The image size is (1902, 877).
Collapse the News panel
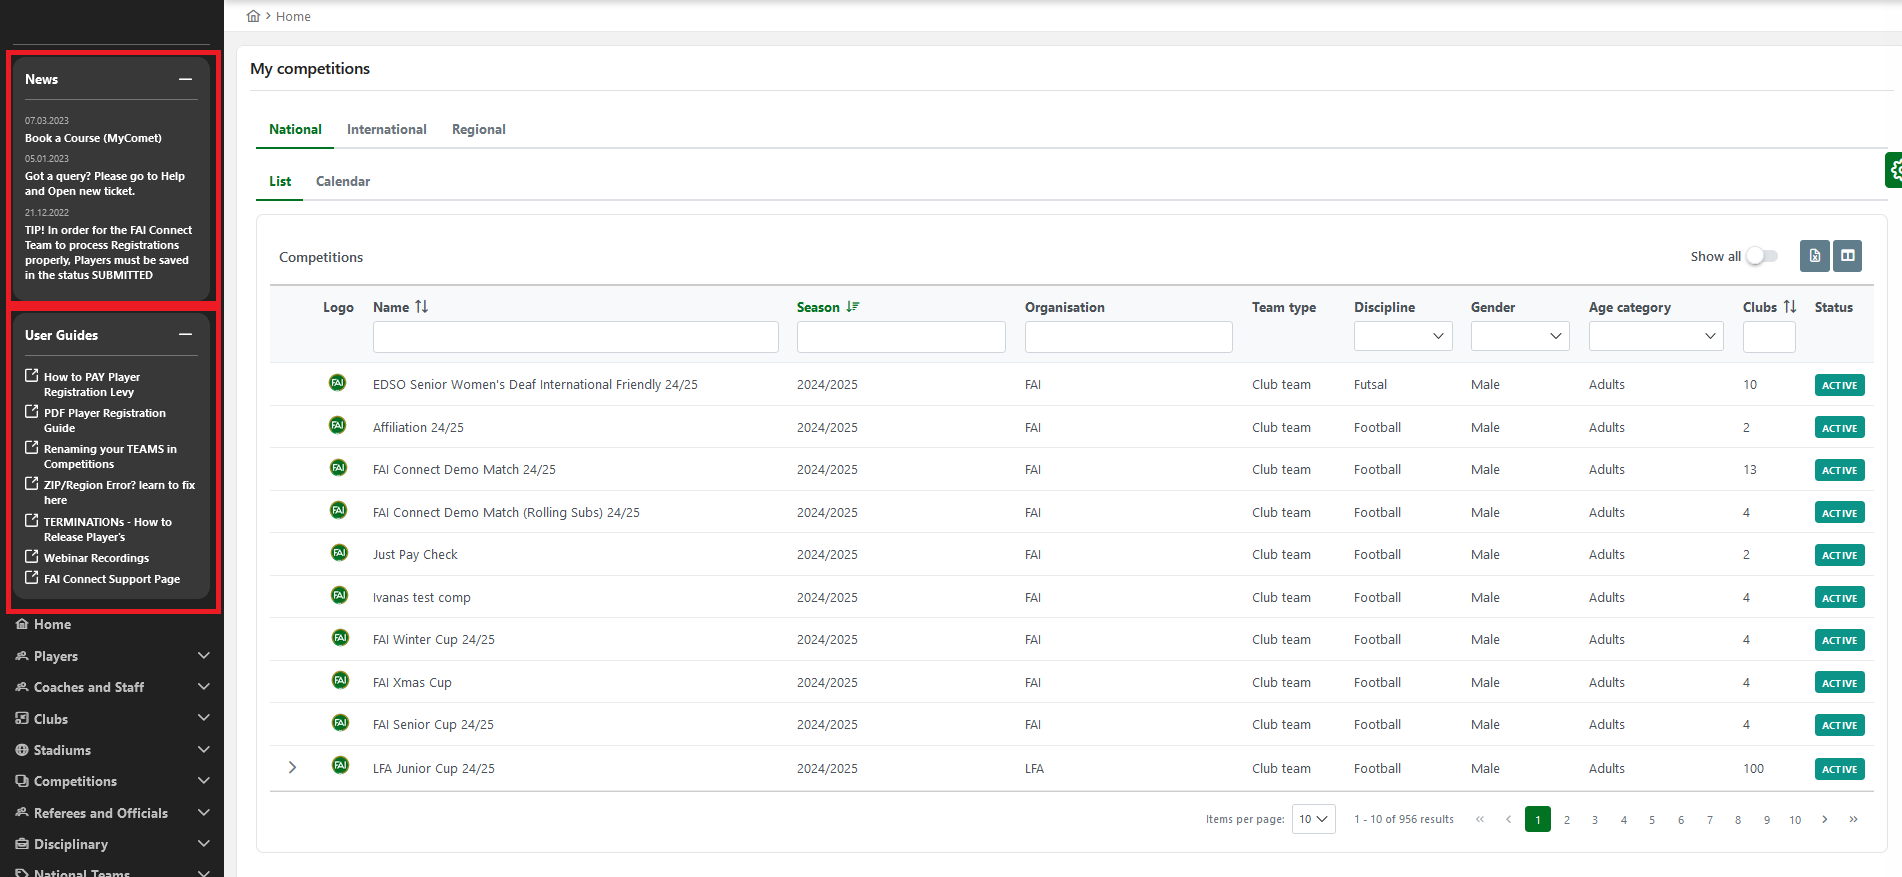coord(185,79)
